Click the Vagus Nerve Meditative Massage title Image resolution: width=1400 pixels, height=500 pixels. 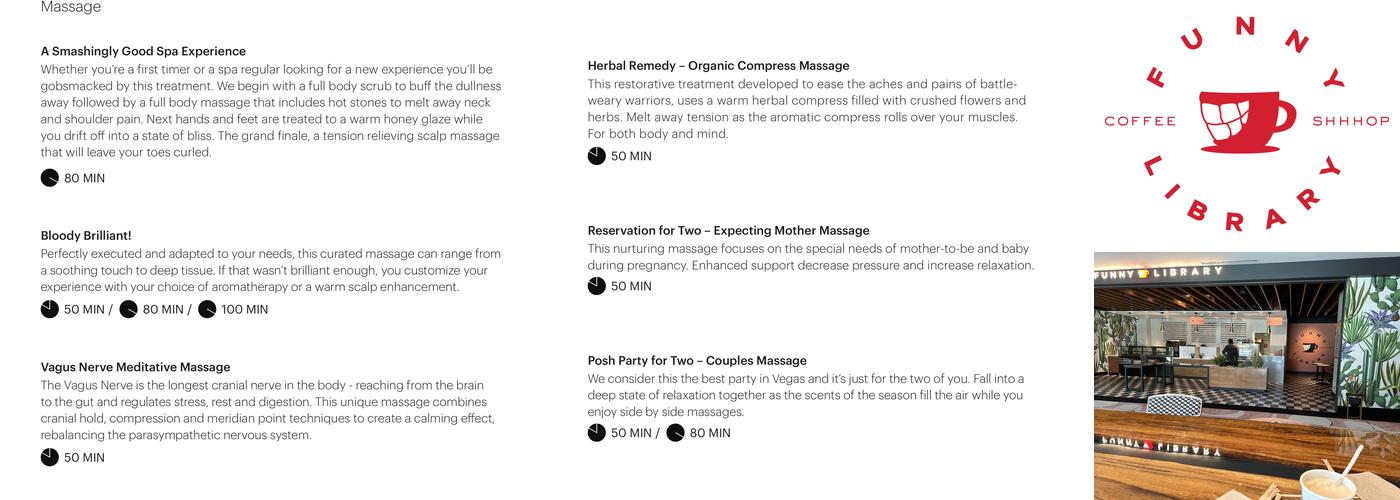135,367
